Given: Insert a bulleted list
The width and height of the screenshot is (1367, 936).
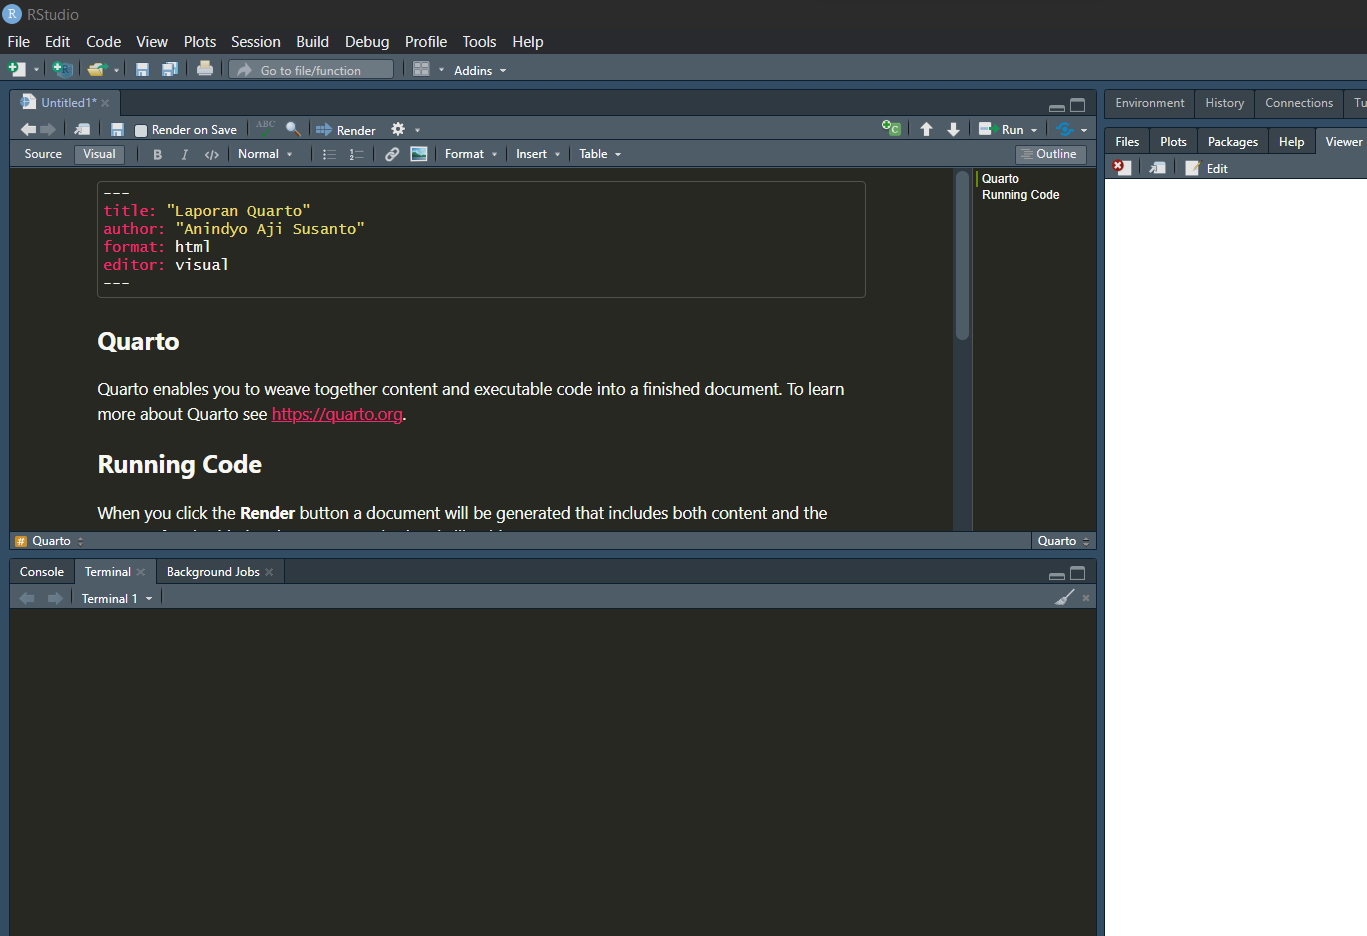Looking at the screenshot, I should pyautogui.click(x=329, y=154).
